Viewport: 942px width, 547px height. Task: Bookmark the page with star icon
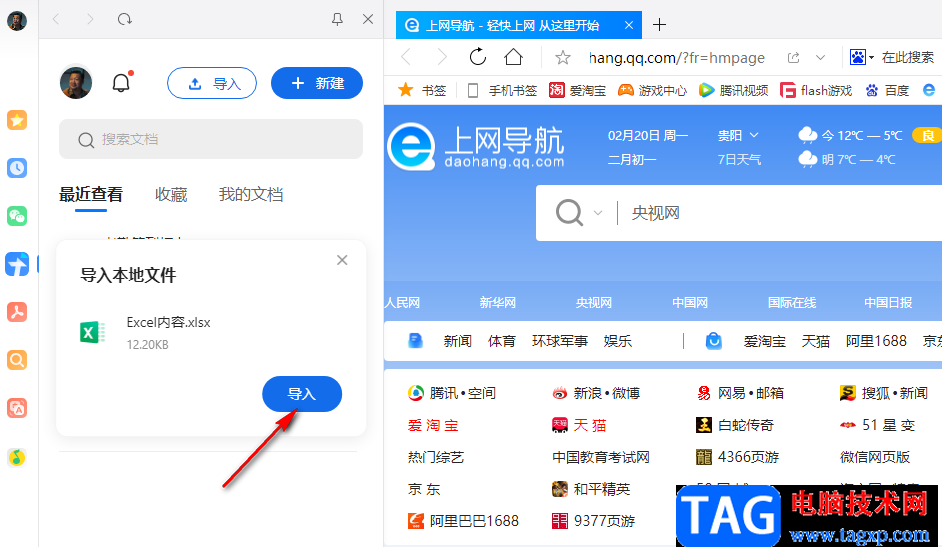[562, 58]
